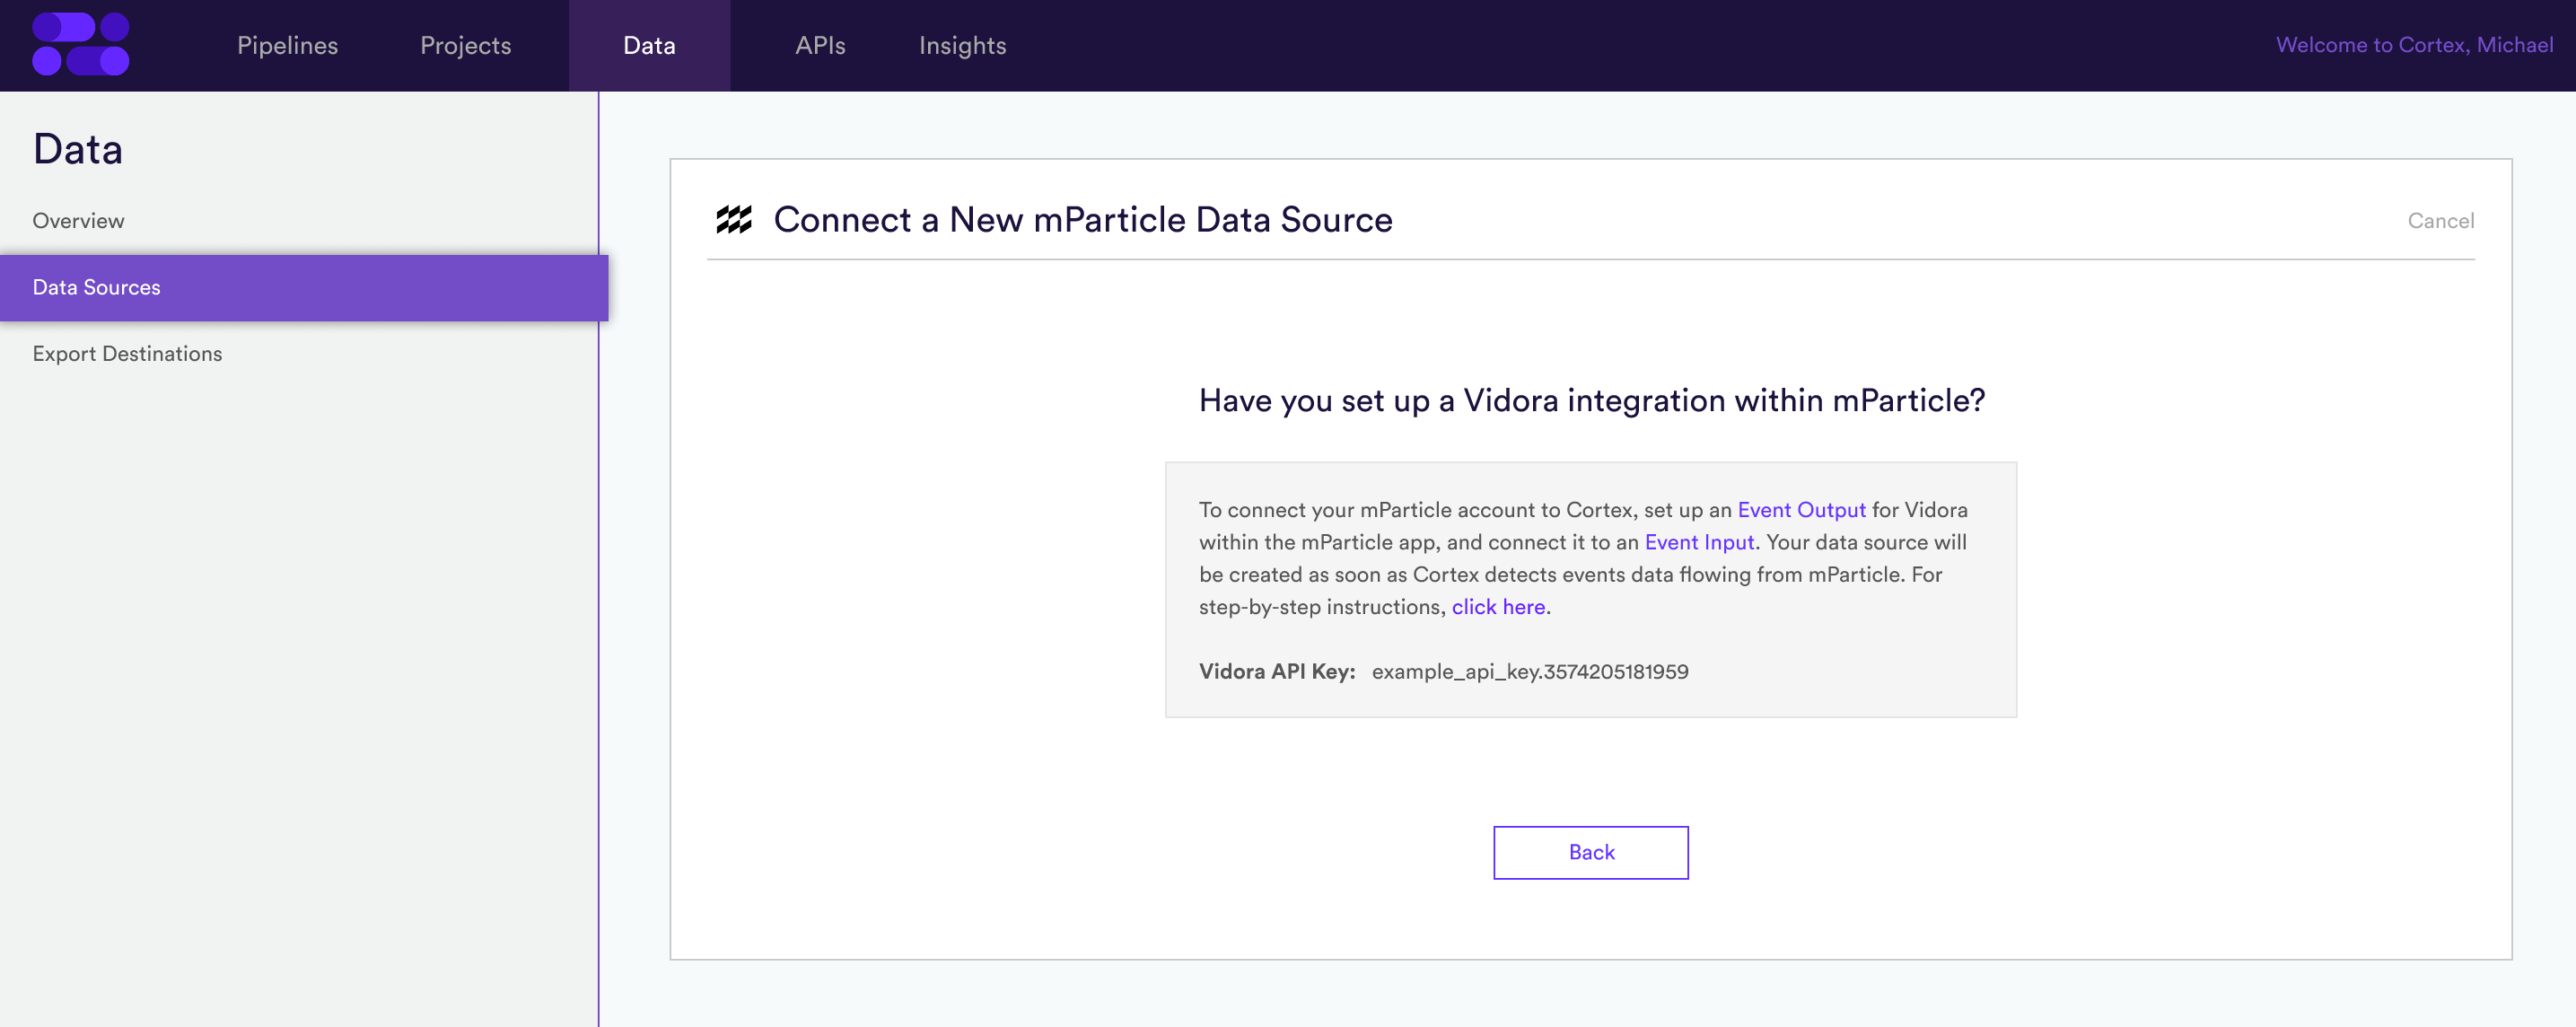Click 'Welcome to Cortex, Michael' text

click(2414, 45)
